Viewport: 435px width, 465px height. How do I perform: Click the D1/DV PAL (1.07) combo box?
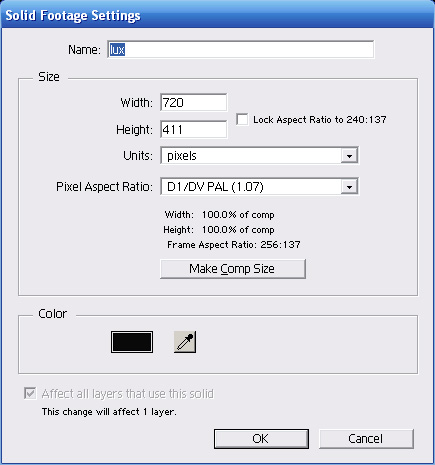259,186
